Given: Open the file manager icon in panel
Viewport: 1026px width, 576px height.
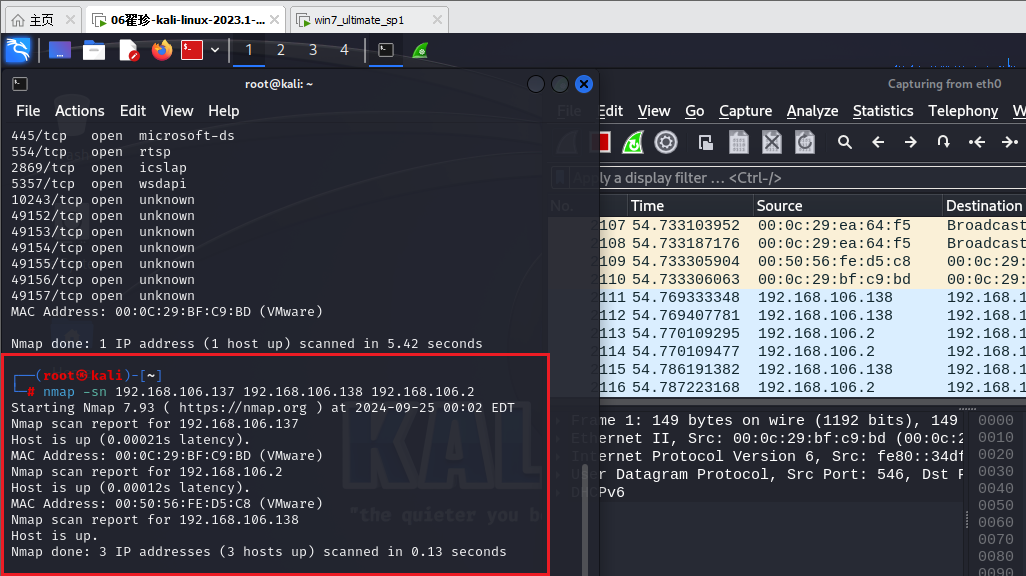Looking at the screenshot, I should (94, 50).
